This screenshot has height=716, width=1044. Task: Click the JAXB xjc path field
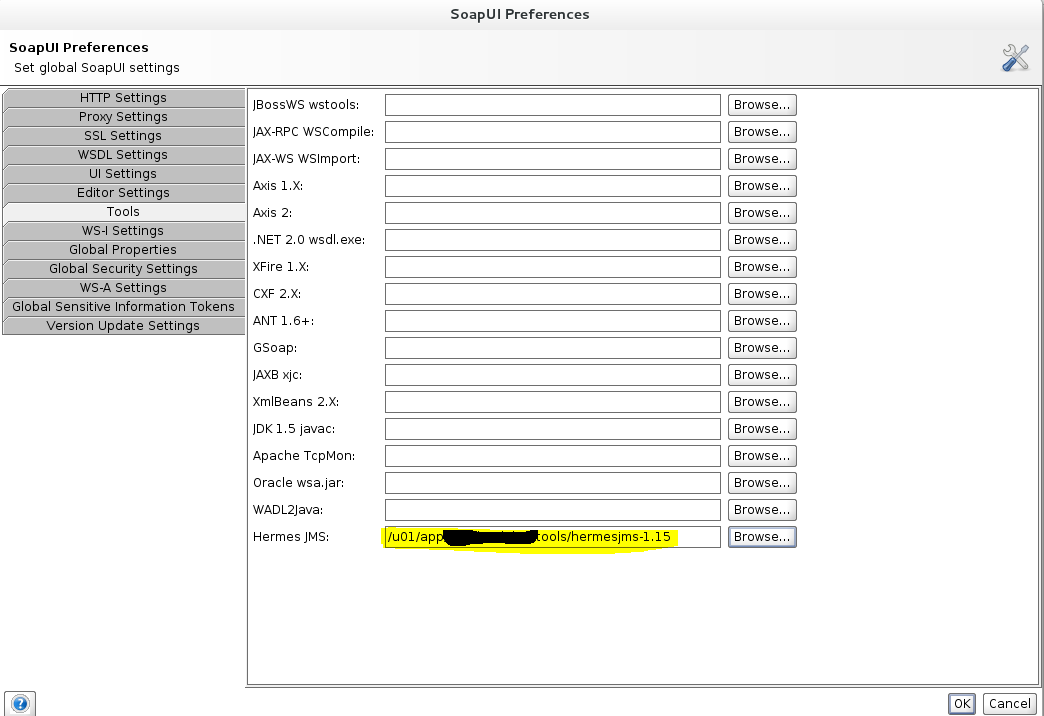(x=553, y=374)
